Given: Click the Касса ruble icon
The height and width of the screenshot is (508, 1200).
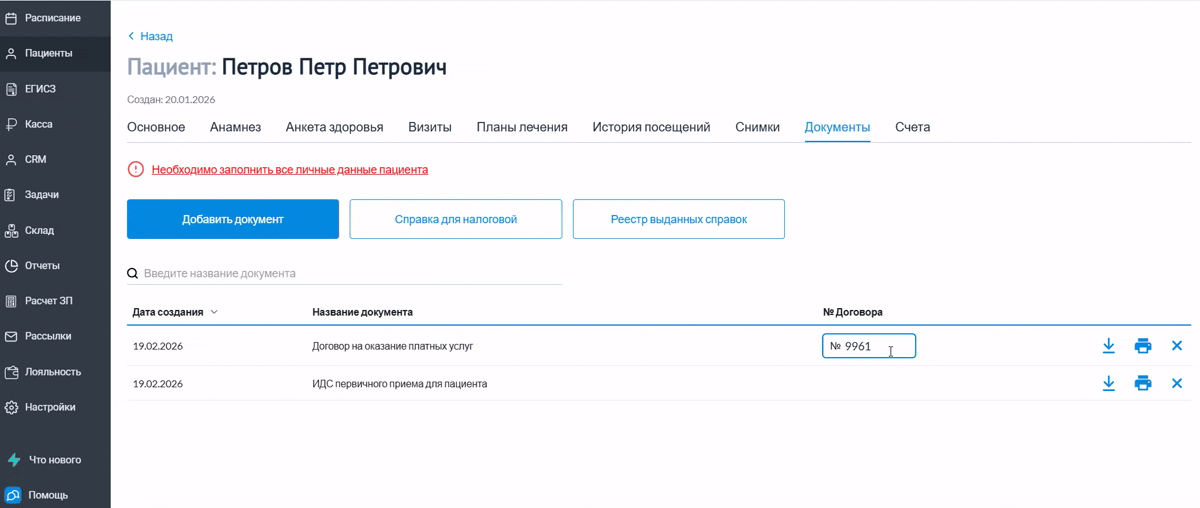Looking at the screenshot, I should [12, 124].
